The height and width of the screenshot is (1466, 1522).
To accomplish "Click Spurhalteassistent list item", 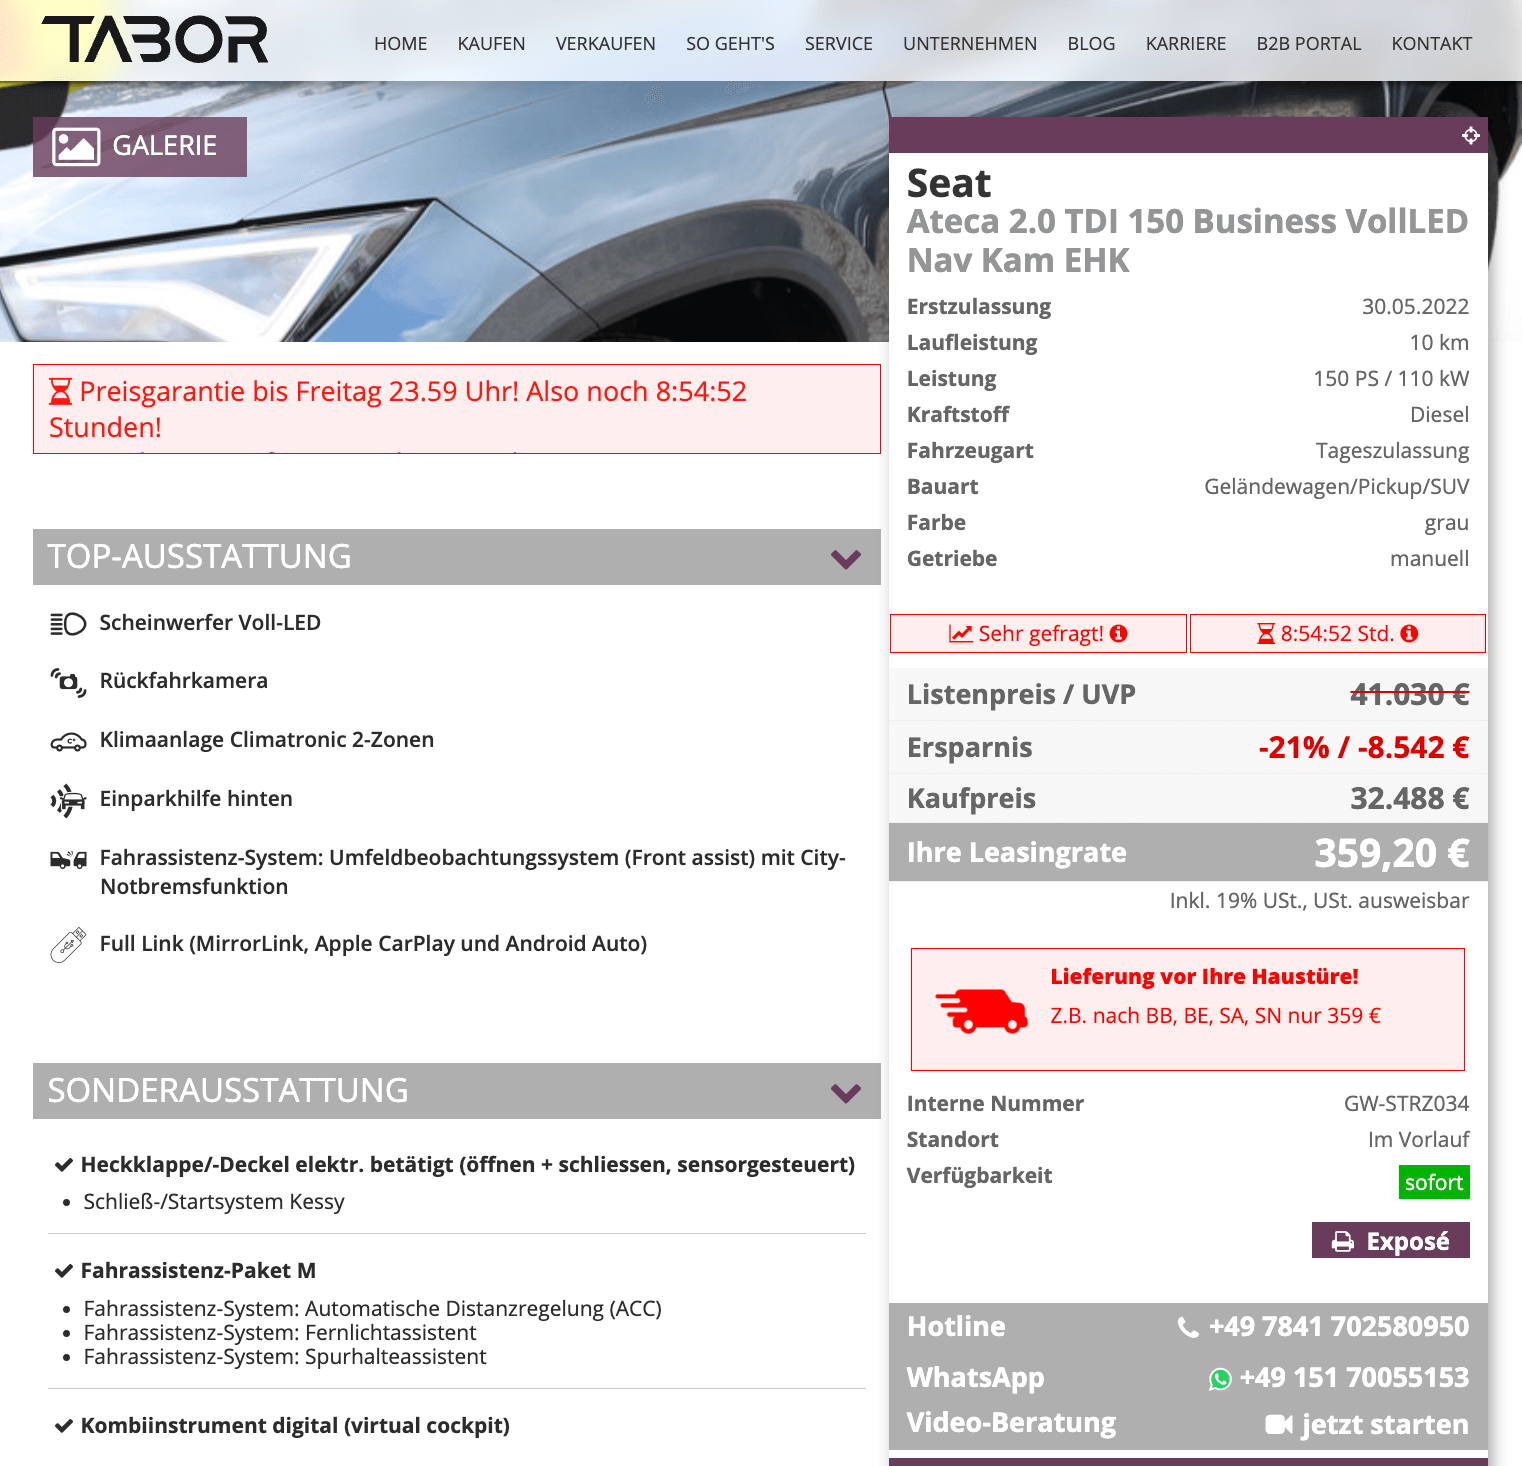I will pos(285,1356).
